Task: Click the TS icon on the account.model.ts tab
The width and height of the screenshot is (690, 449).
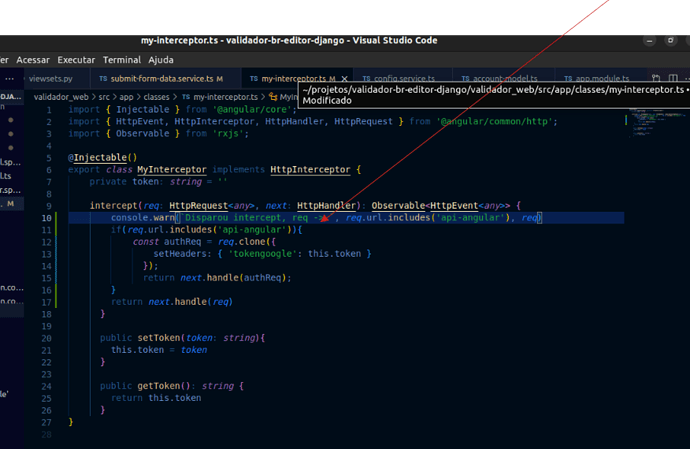Action: (x=465, y=79)
